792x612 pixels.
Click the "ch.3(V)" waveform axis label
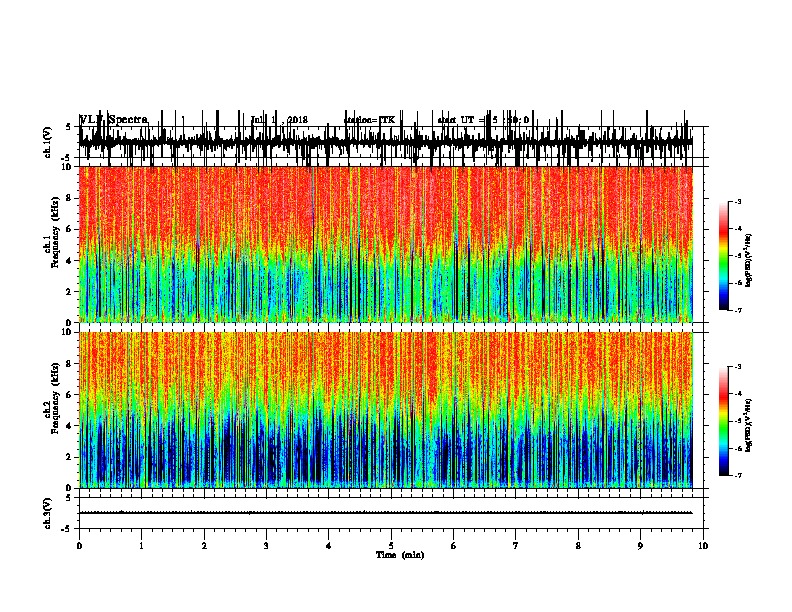[x=48, y=514]
